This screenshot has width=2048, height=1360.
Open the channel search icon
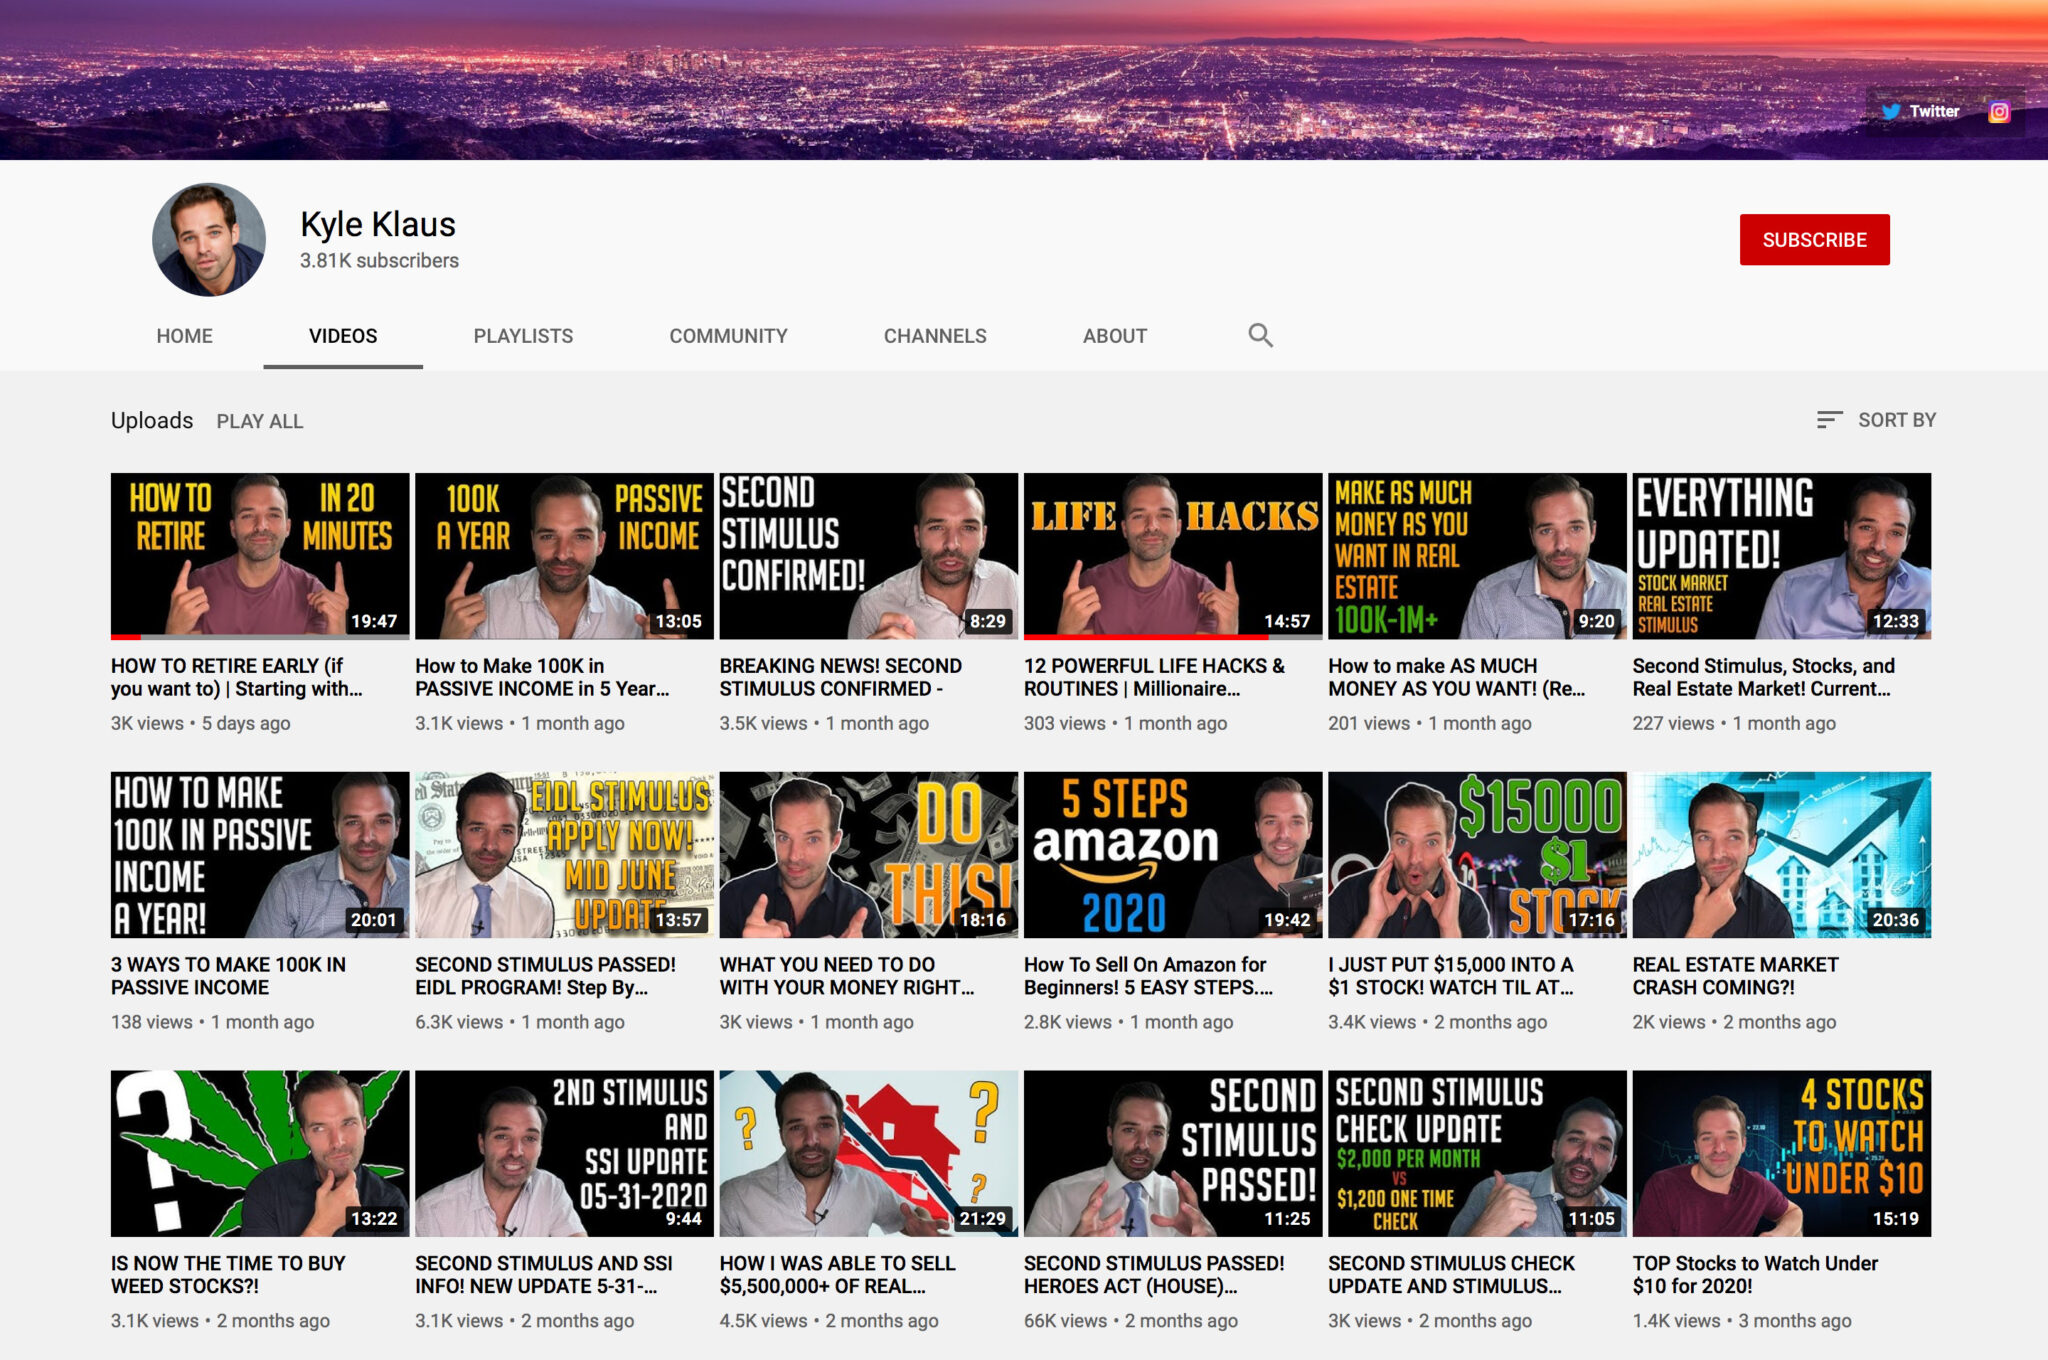point(1260,335)
